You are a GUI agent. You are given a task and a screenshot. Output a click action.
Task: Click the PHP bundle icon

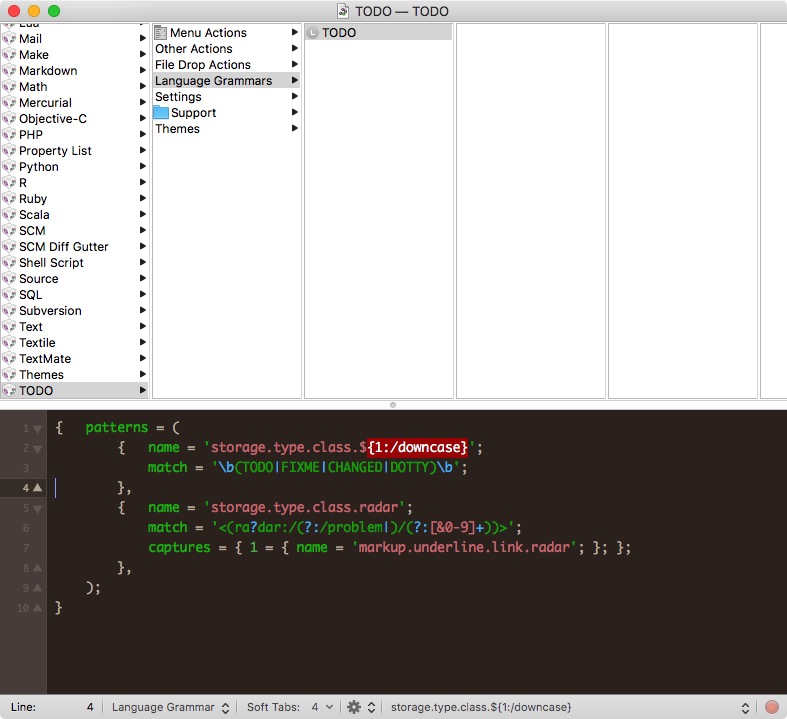click(9, 135)
